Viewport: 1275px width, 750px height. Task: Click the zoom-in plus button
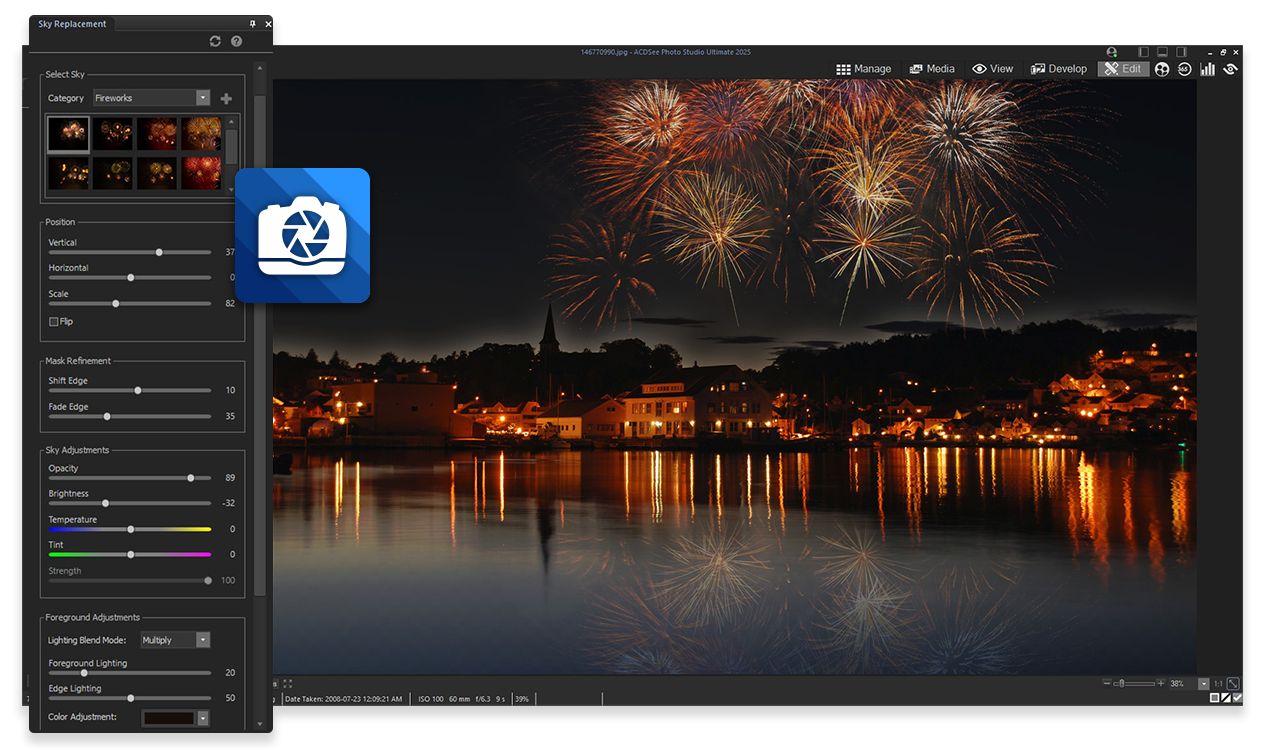click(1160, 684)
